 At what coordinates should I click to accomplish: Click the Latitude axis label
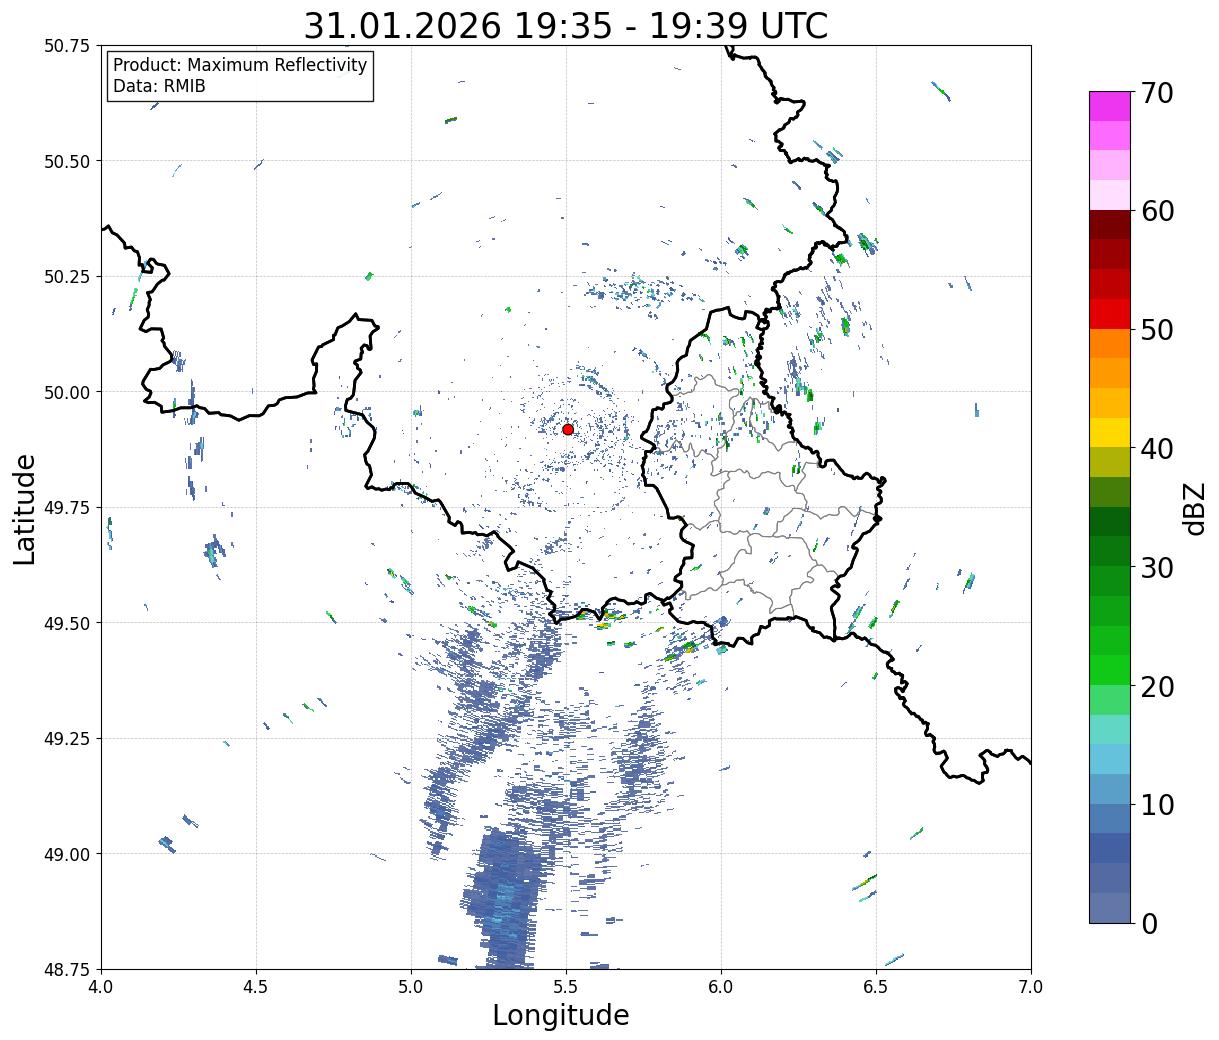pyautogui.click(x=25, y=508)
